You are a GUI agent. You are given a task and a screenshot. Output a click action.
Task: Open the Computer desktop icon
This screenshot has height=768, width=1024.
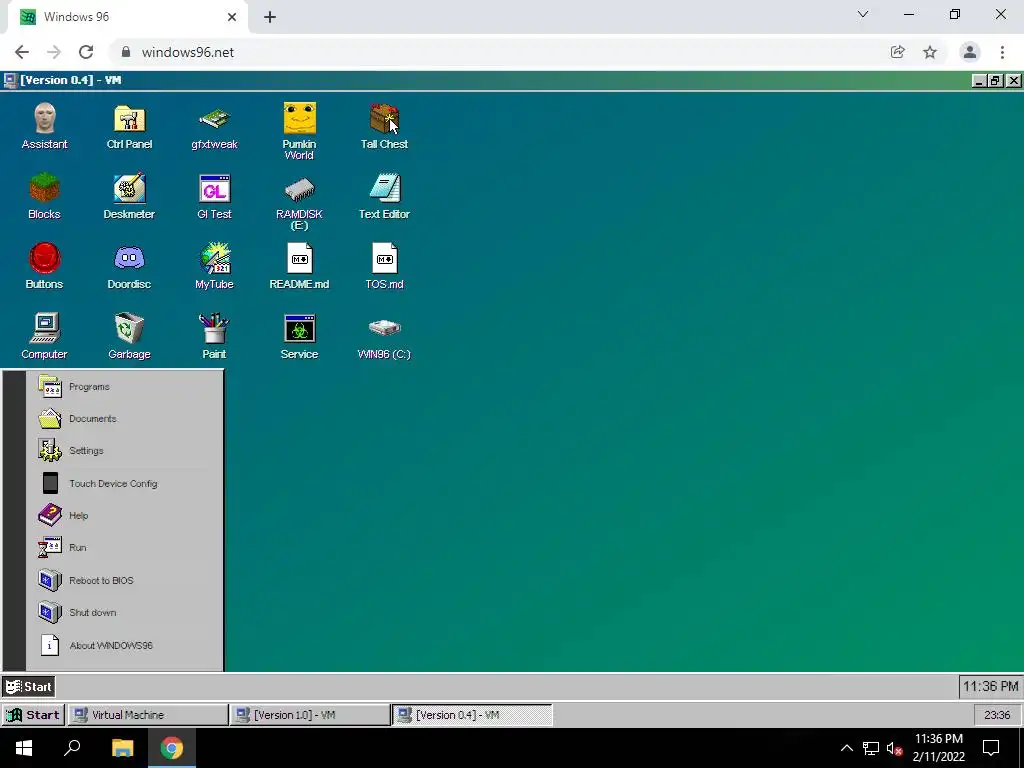(x=44, y=336)
